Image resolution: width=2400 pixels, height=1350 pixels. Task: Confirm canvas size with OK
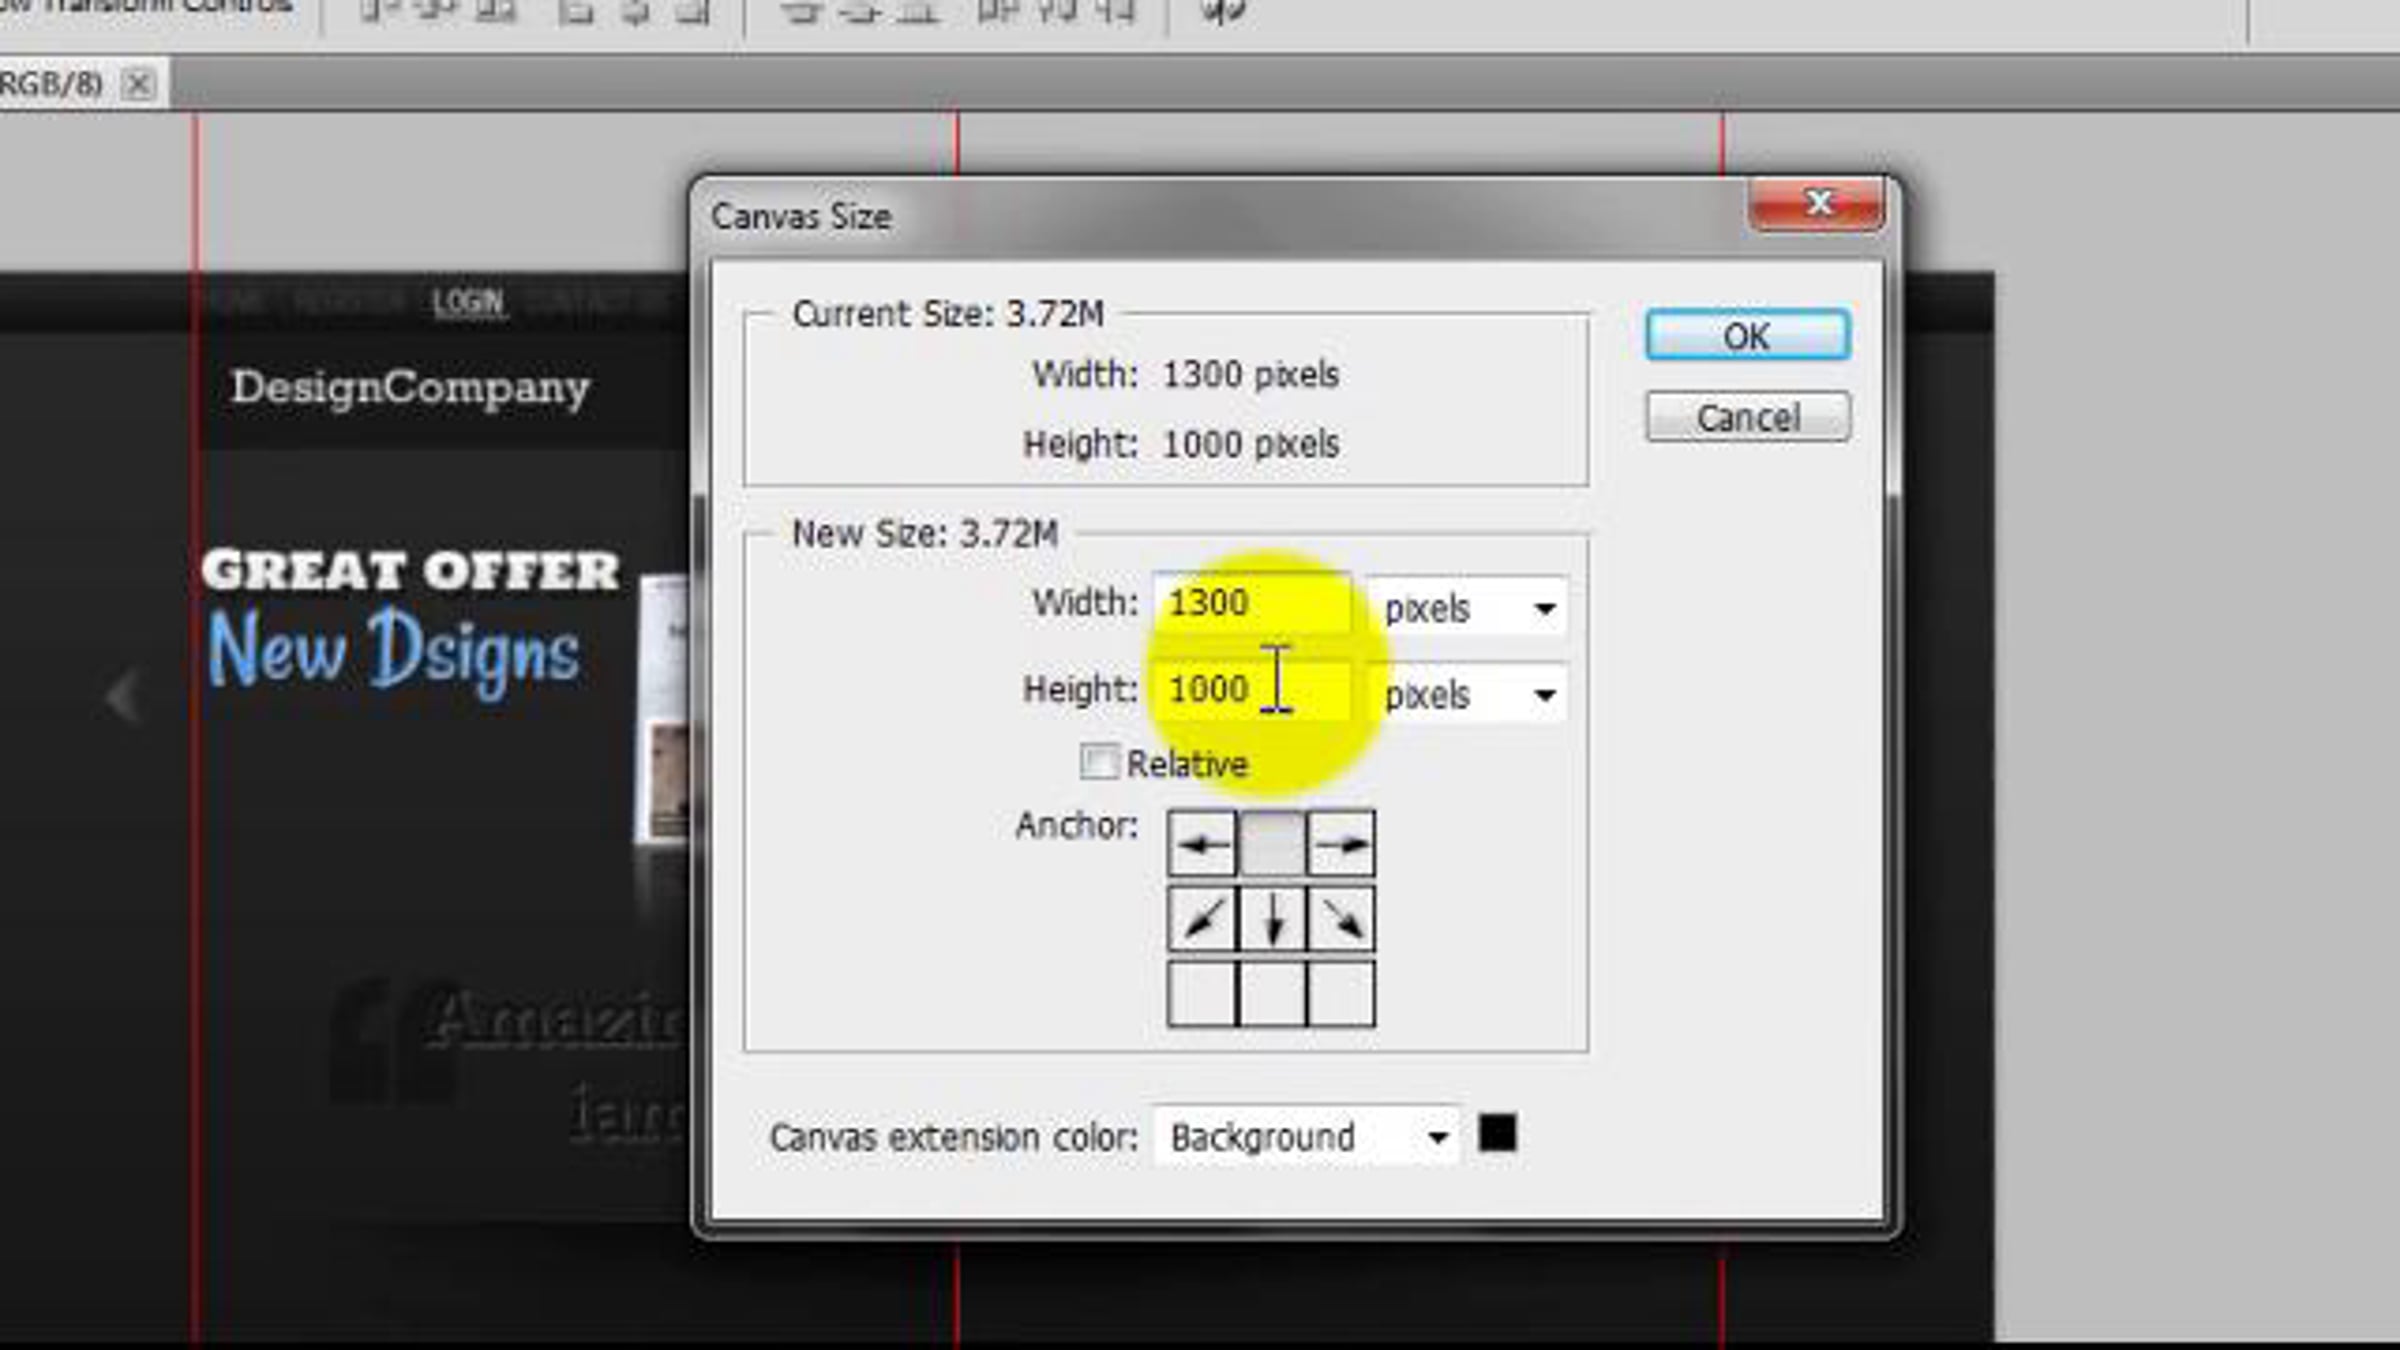coord(1747,336)
